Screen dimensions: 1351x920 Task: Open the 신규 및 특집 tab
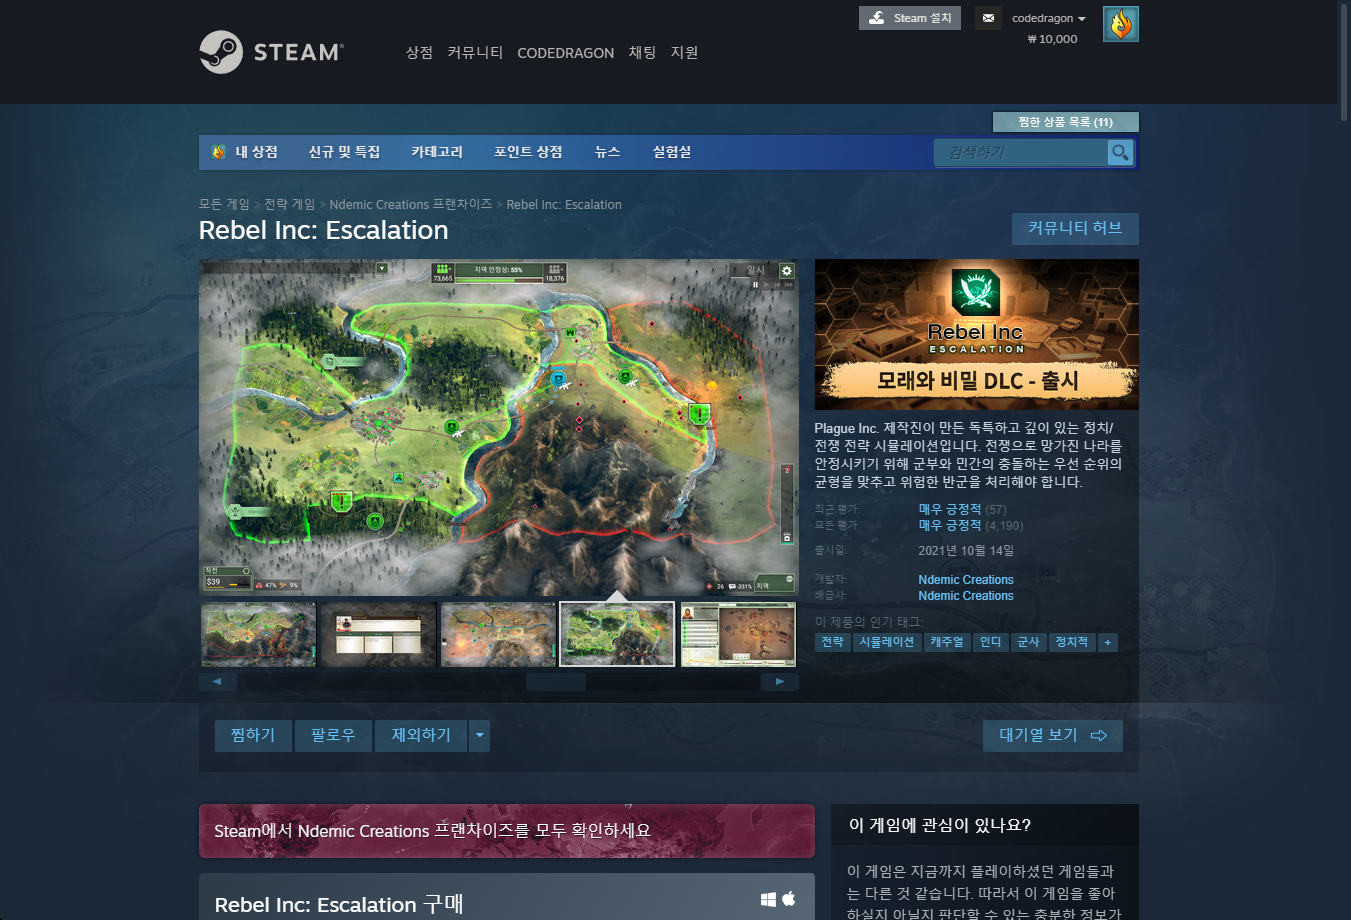tap(344, 152)
